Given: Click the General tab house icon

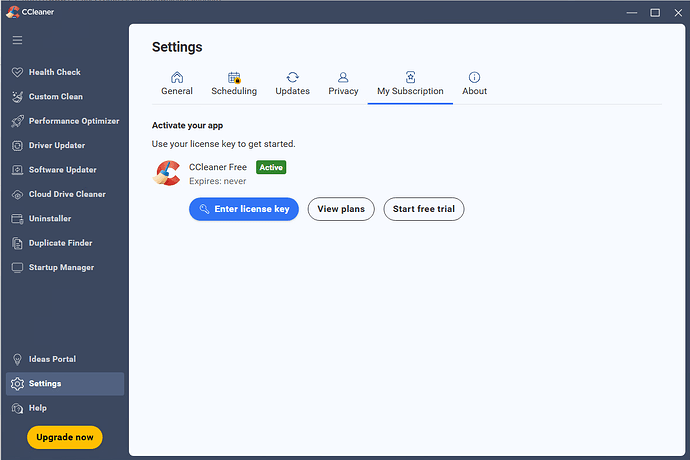Looking at the screenshot, I should [177, 77].
